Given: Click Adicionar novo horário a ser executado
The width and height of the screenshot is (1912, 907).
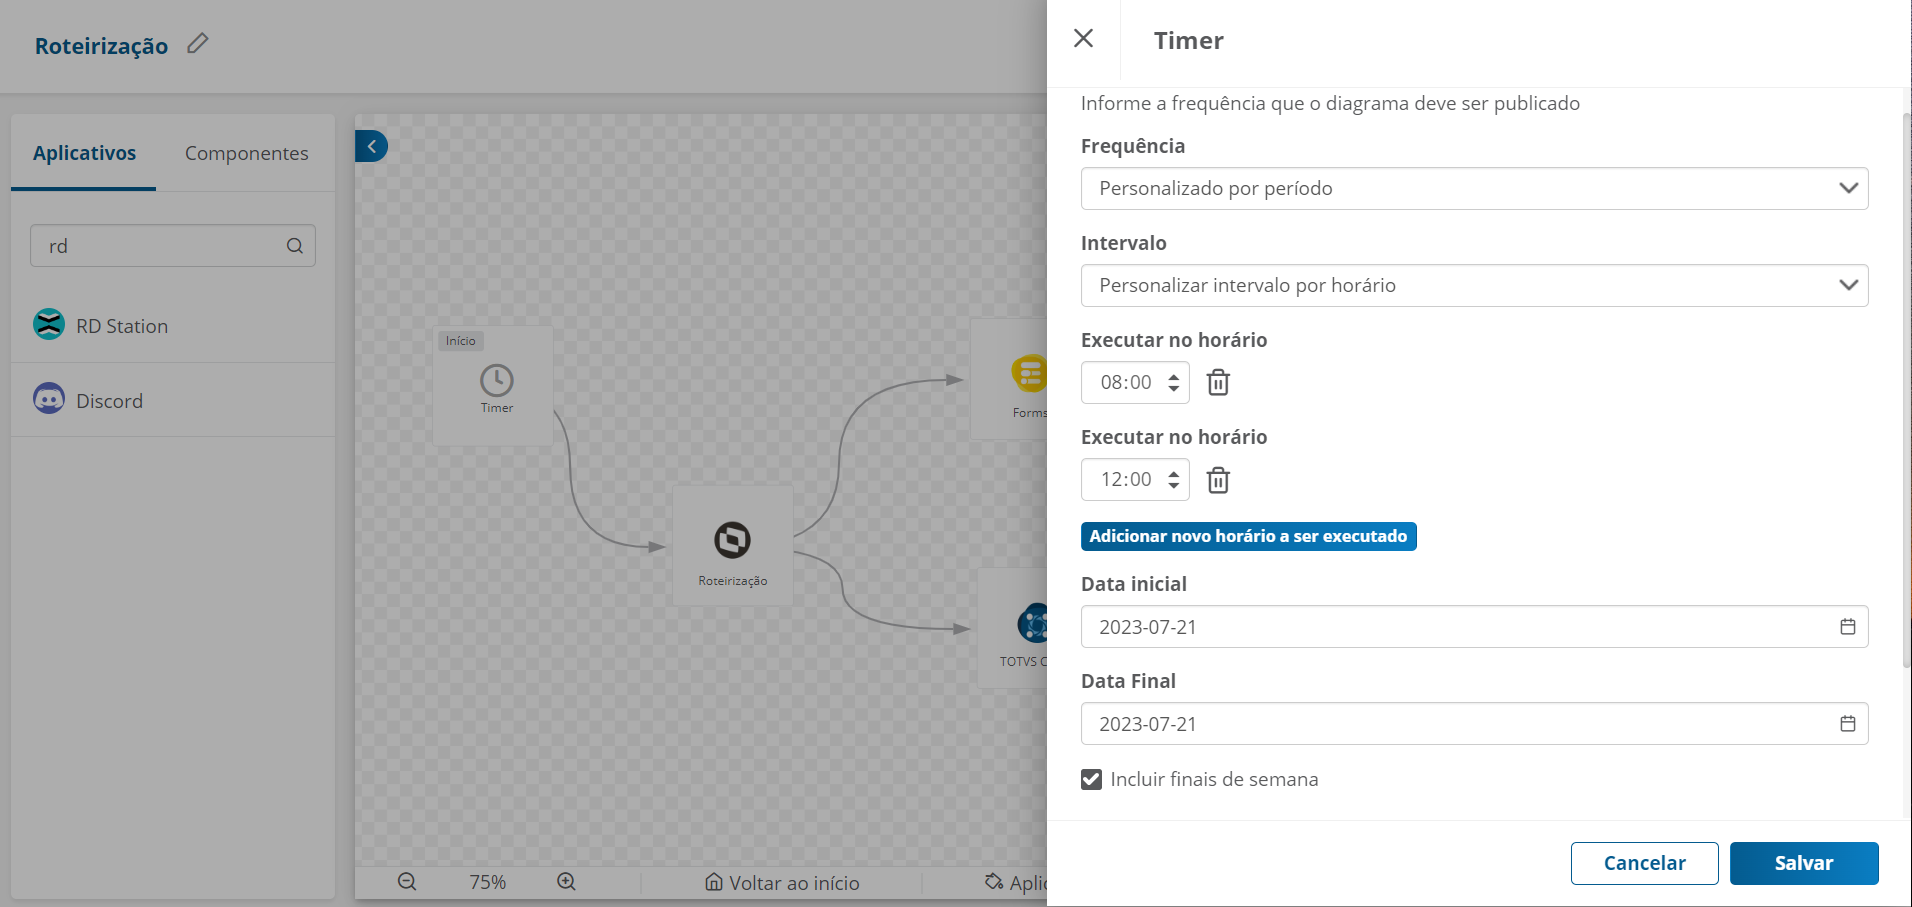Looking at the screenshot, I should 1248,536.
